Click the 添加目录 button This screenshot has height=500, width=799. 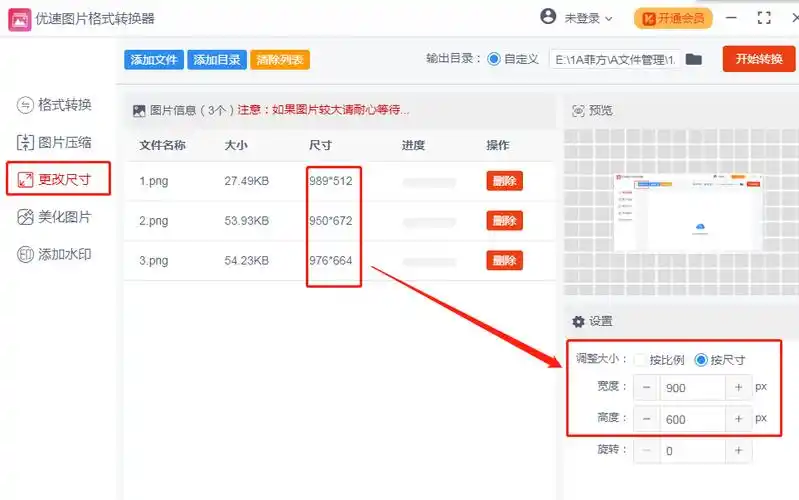coord(217,60)
